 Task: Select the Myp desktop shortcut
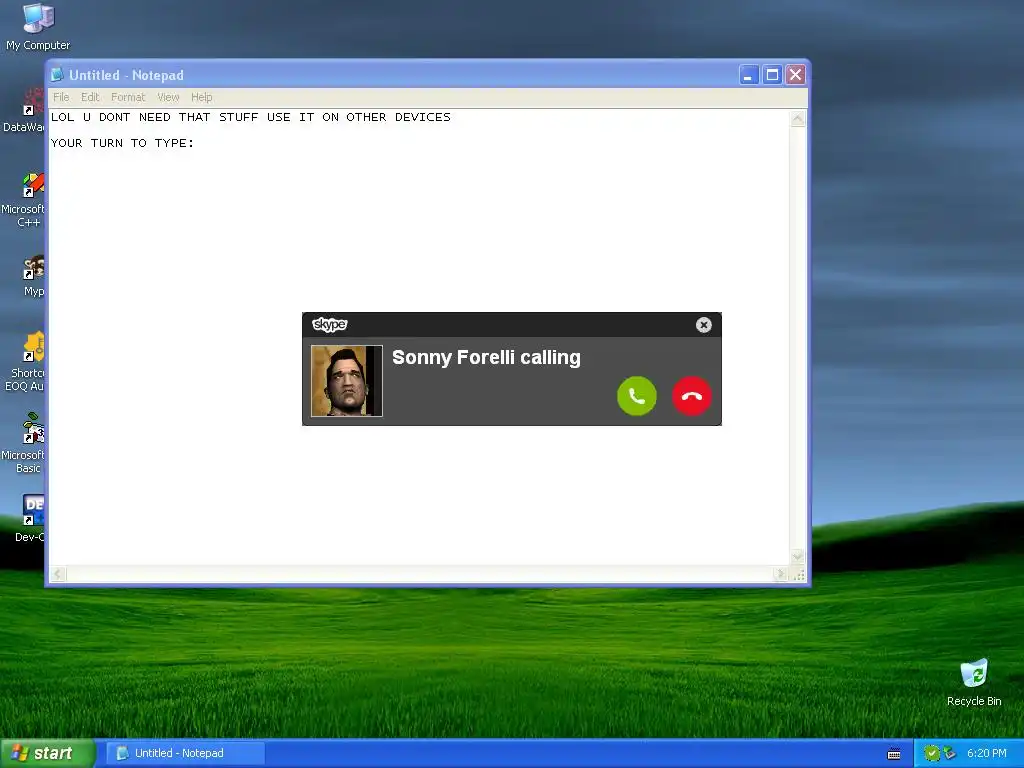coord(33,276)
